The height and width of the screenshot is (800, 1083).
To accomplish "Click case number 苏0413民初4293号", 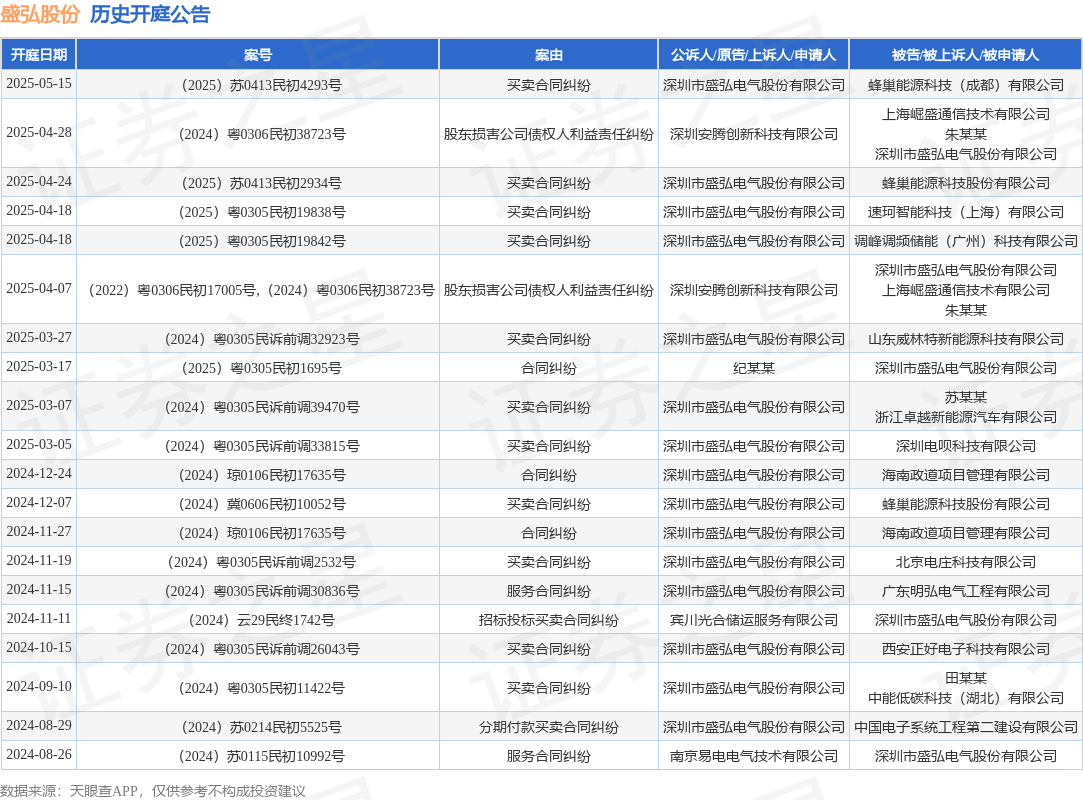I will pyautogui.click(x=260, y=85).
